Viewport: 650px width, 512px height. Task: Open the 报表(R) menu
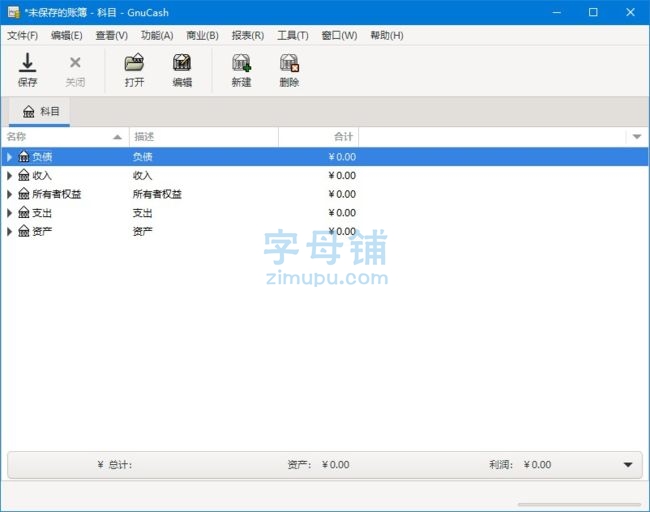click(247, 36)
